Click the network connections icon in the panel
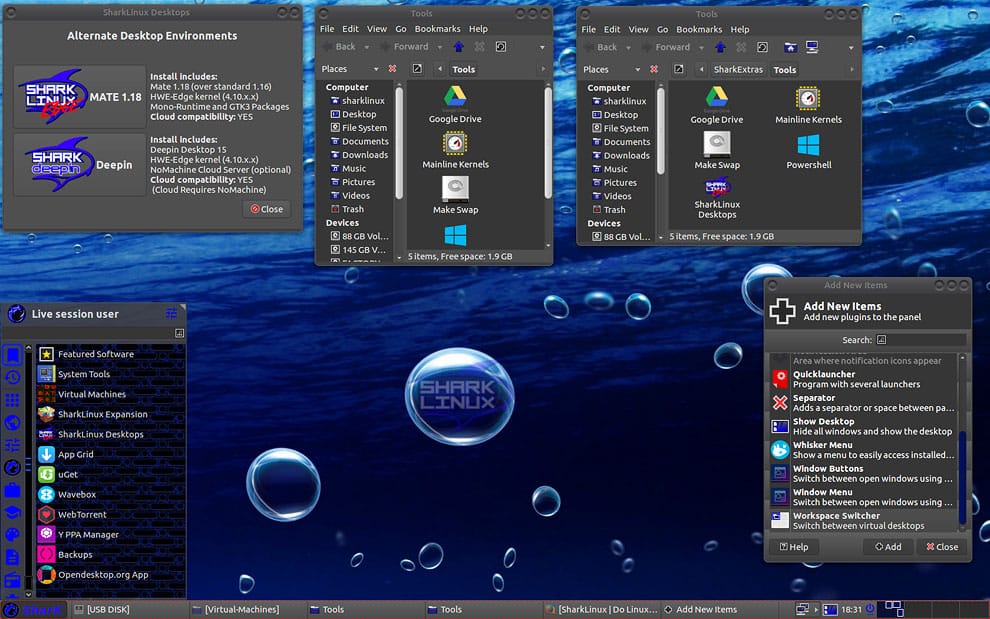The width and height of the screenshot is (990, 619). click(x=802, y=609)
